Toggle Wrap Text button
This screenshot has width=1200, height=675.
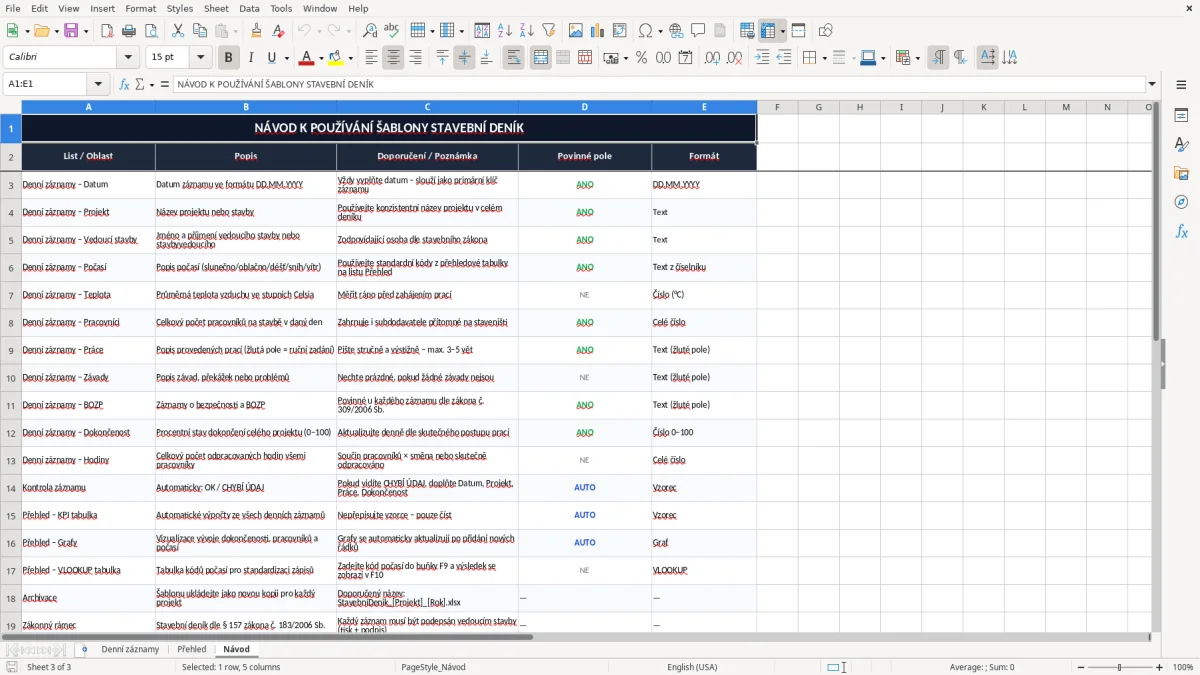tap(514, 58)
